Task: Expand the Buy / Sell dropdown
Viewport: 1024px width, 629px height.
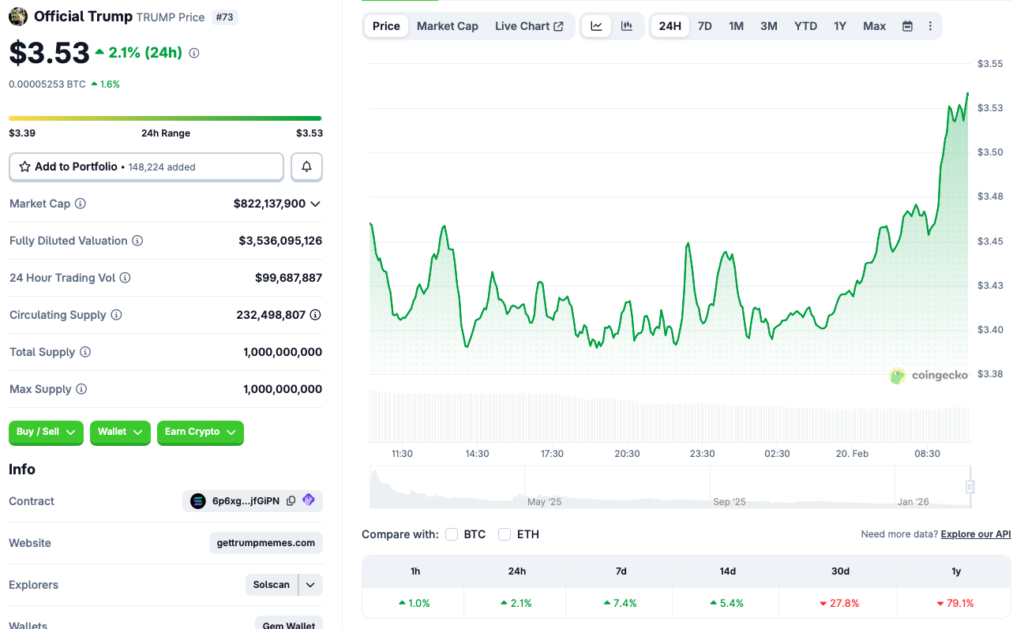Action: pos(46,432)
